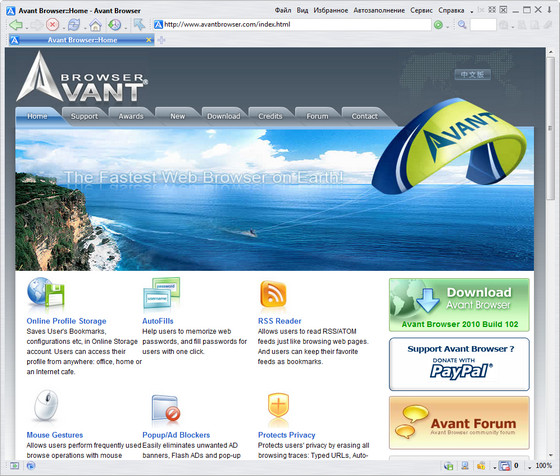Open the Protects Privacy link
Viewport: 560px width, 476px height.
click(287, 435)
